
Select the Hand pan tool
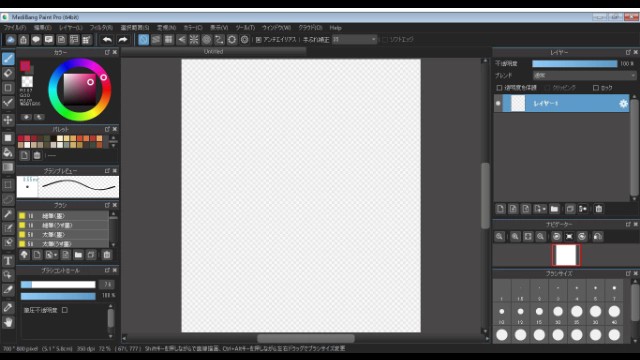8,323
